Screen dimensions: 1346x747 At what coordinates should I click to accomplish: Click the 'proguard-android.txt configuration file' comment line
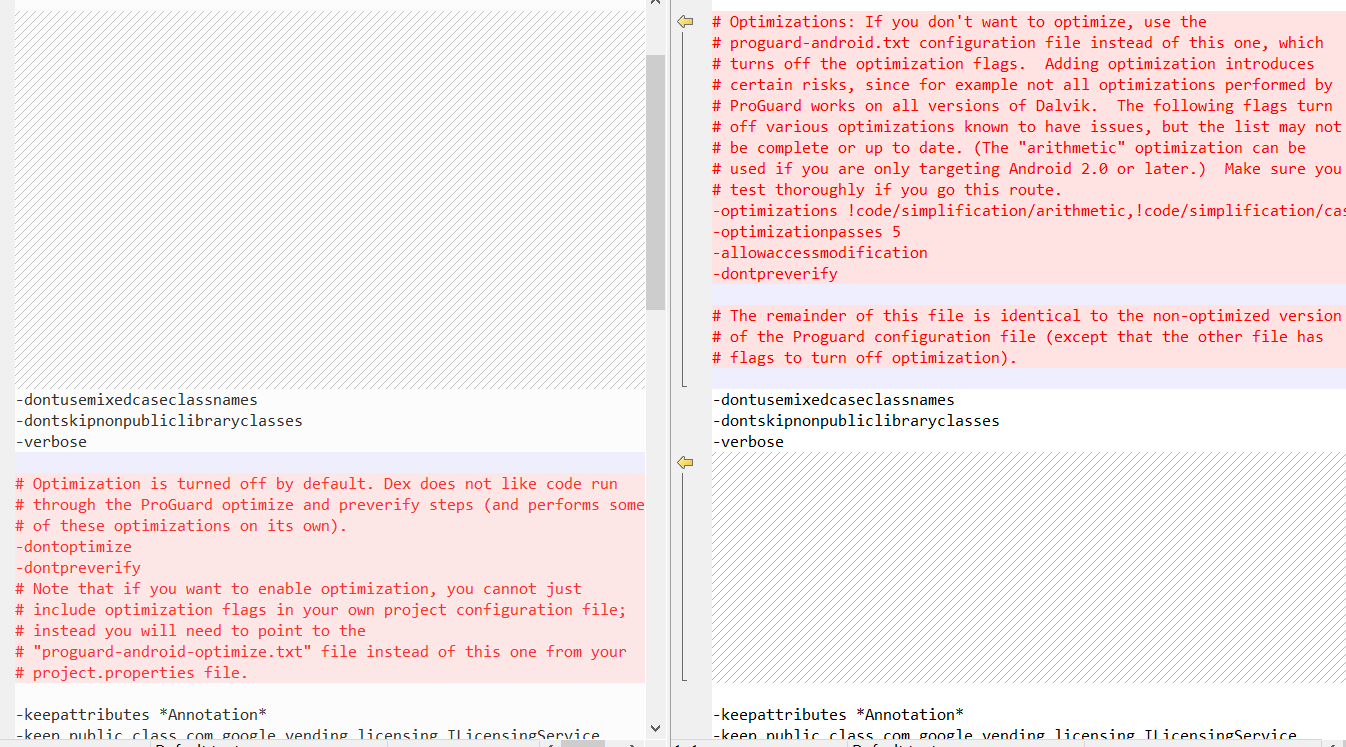pos(1018,42)
